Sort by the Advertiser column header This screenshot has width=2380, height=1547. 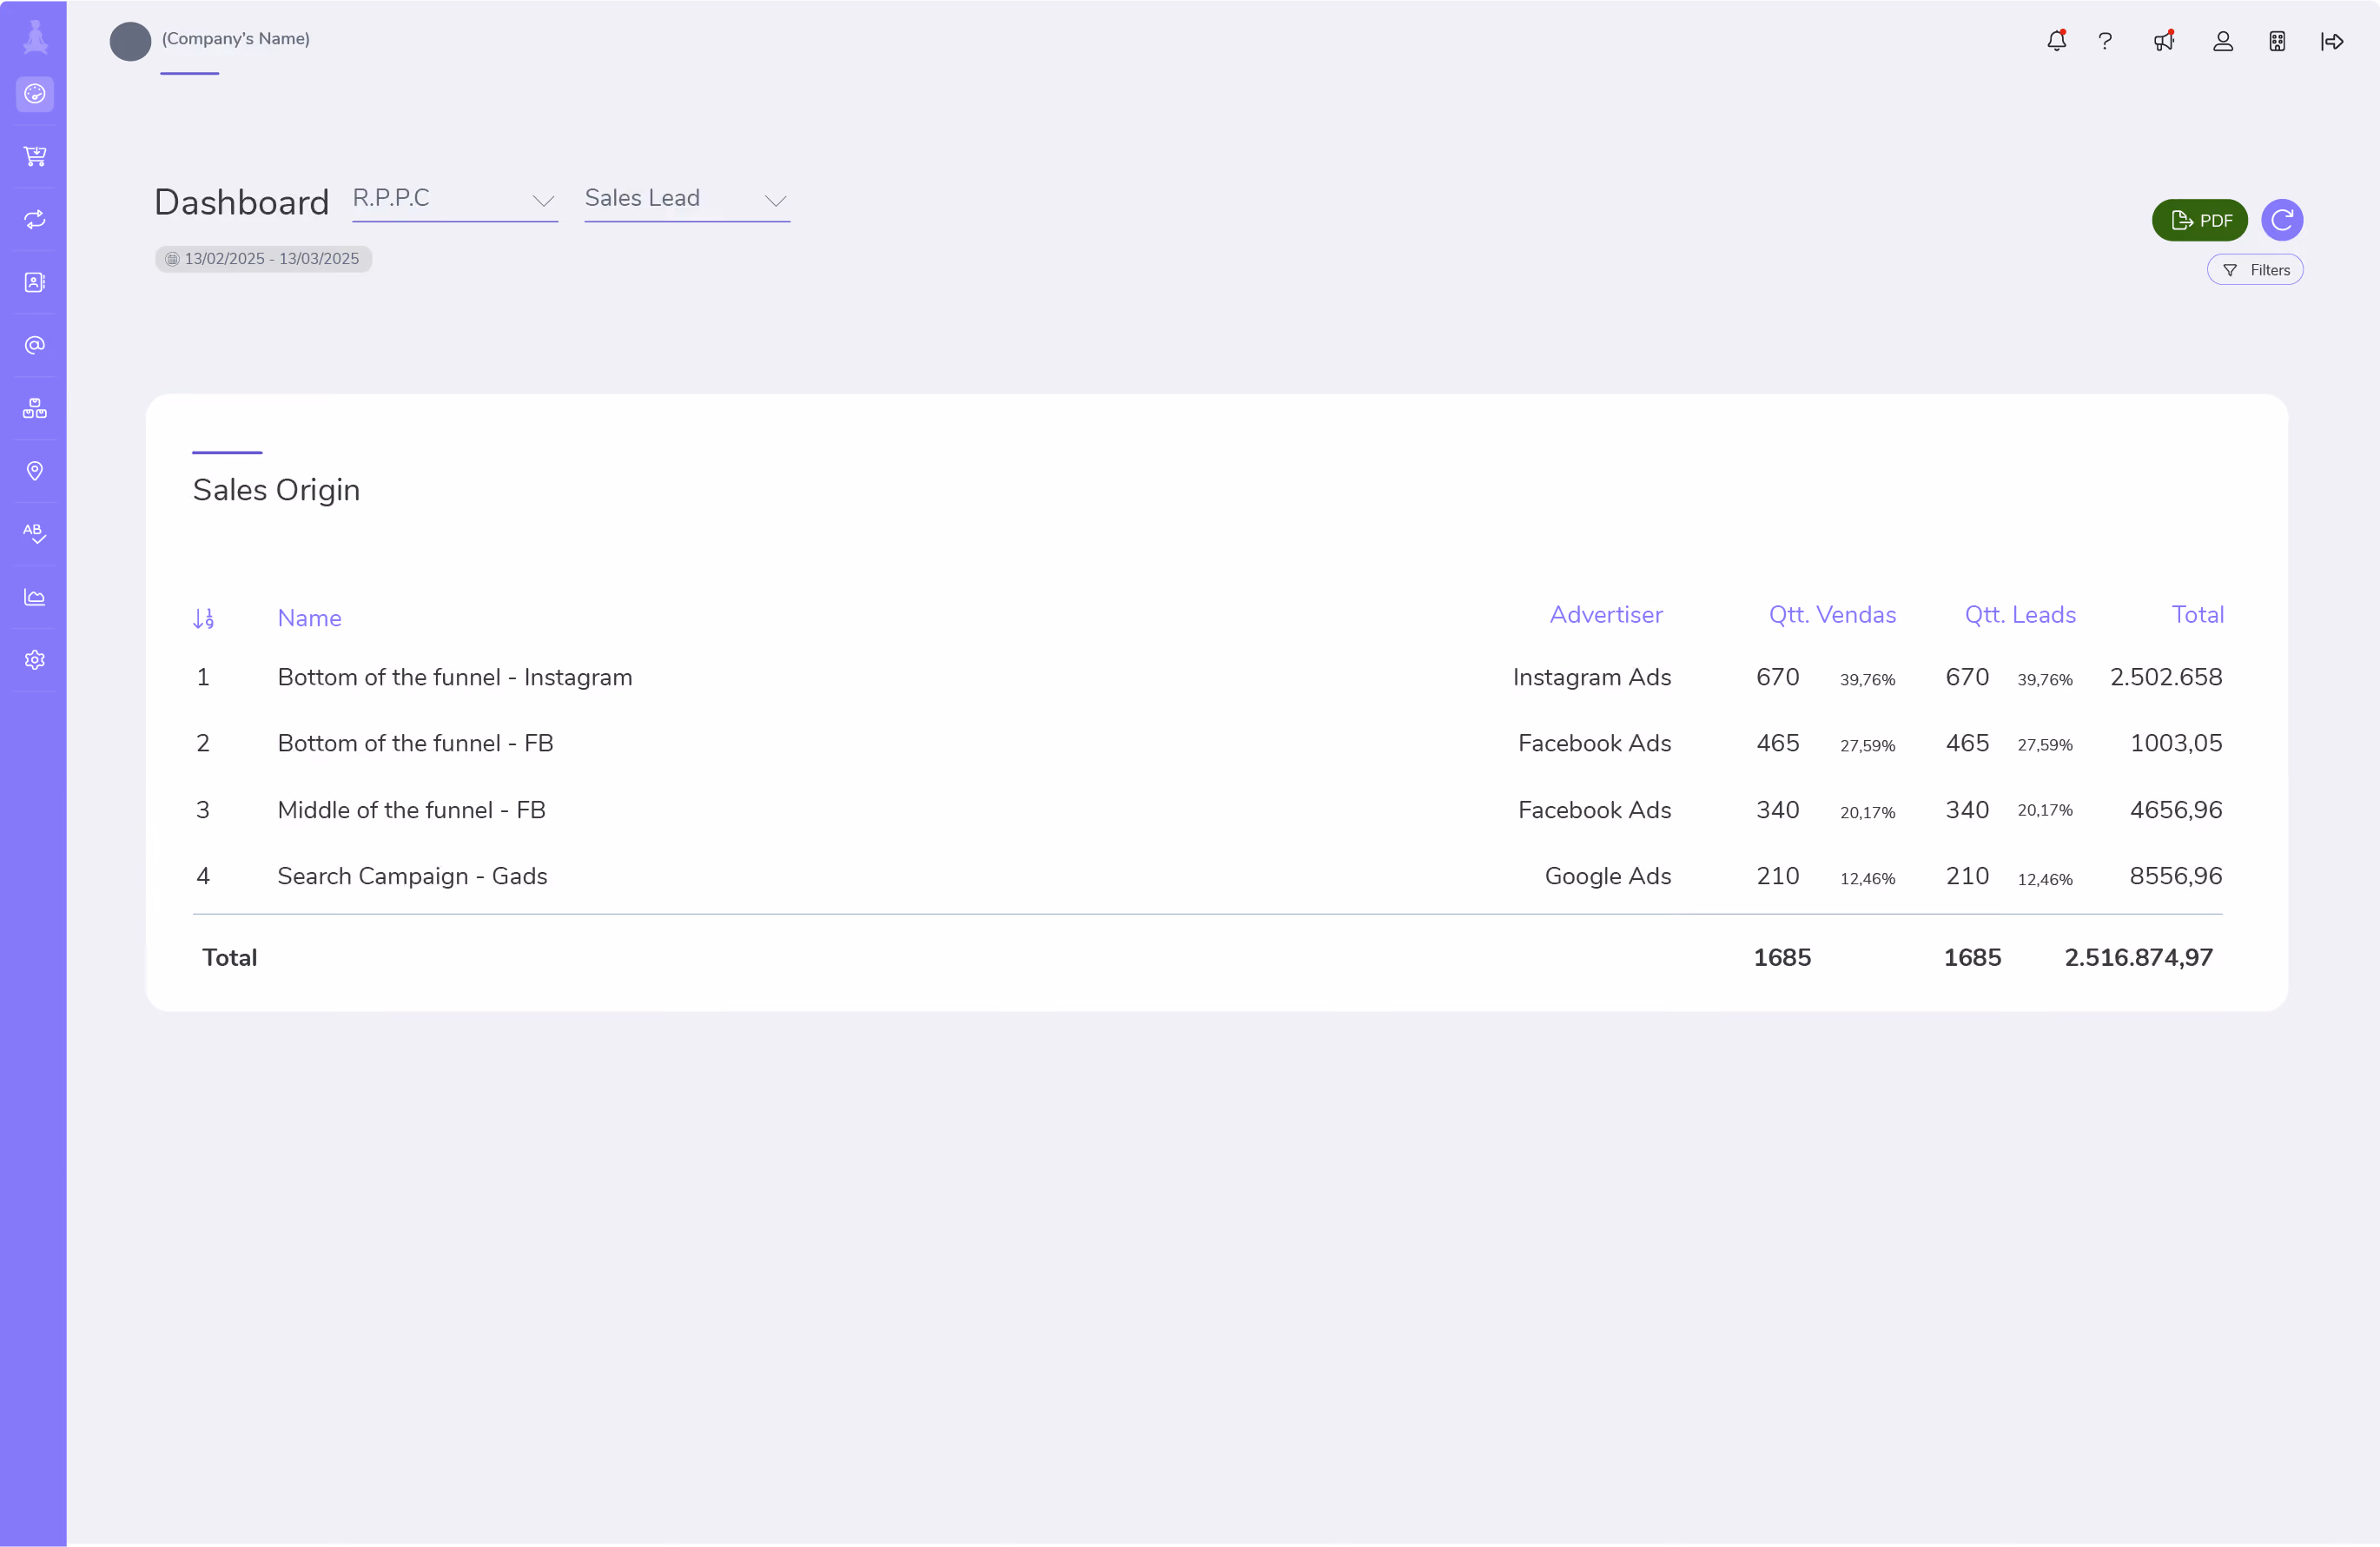1606,615
